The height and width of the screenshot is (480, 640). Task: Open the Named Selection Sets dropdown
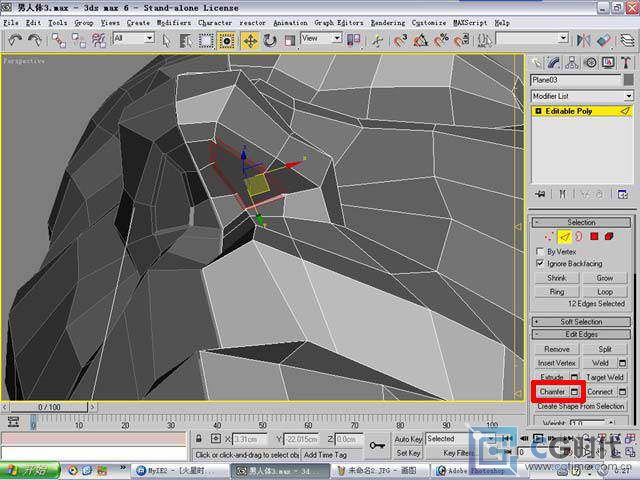pos(532,38)
